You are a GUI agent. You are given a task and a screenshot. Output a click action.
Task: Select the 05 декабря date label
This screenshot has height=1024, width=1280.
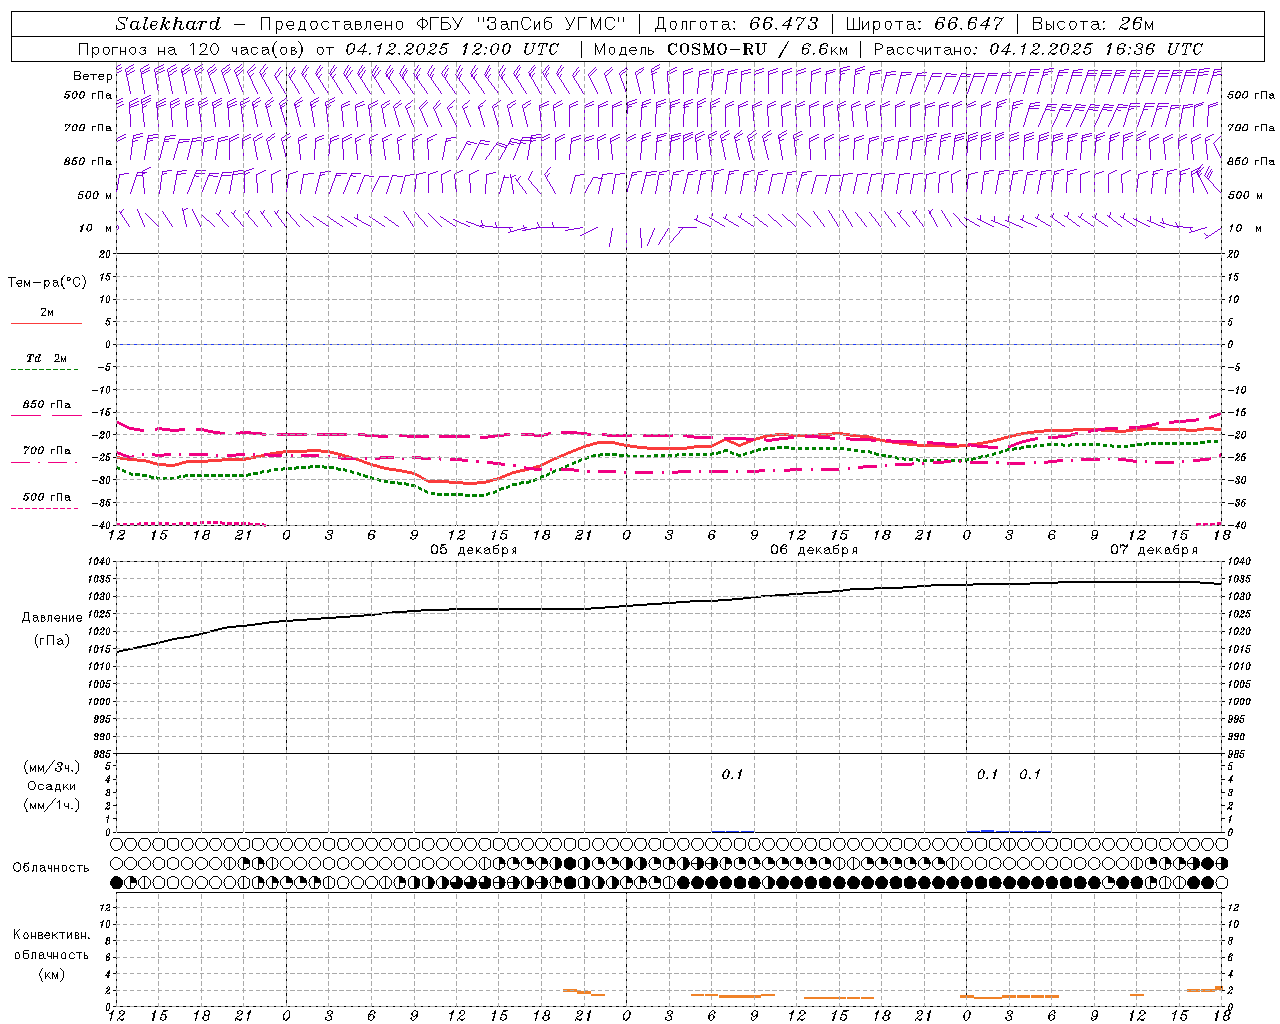pyautogui.click(x=473, y=550)
